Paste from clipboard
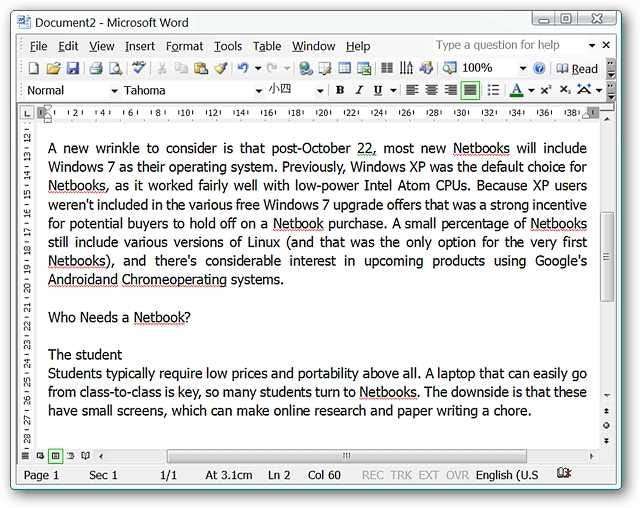Screen dimensions: 640x508 [201, 68]
